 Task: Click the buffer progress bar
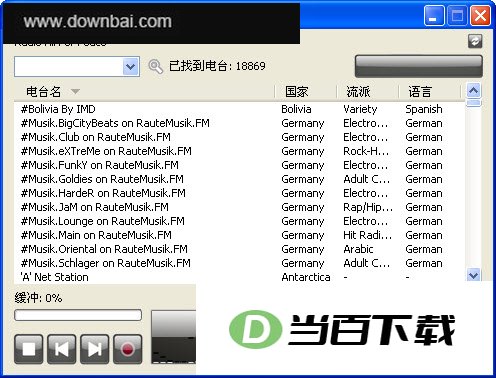pos(78,315)
